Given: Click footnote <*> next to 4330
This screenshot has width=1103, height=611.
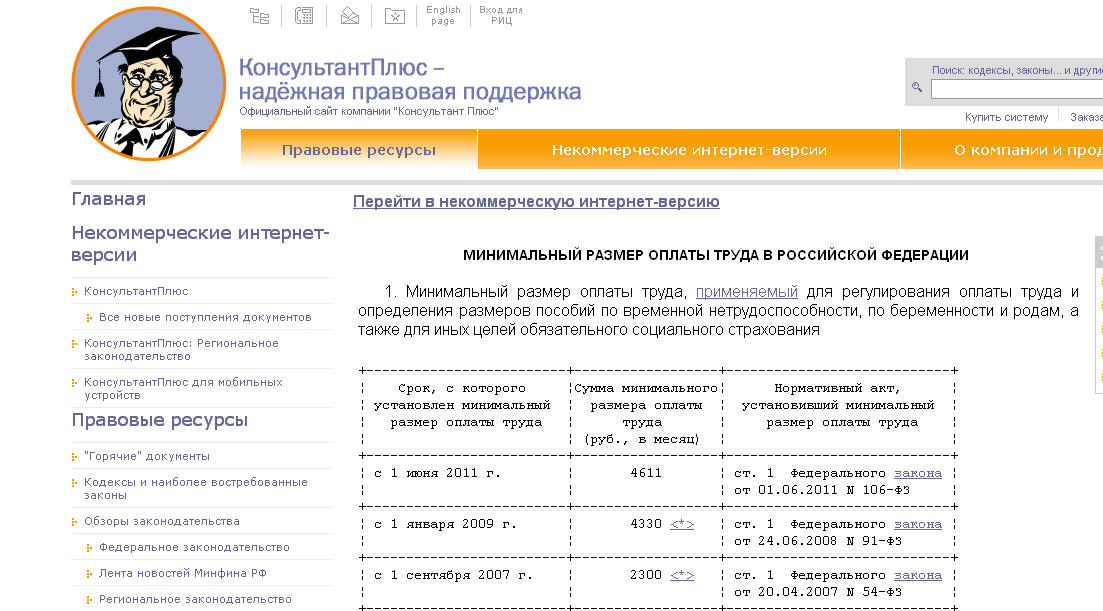Looking at the screenshot, I should 682,524.
